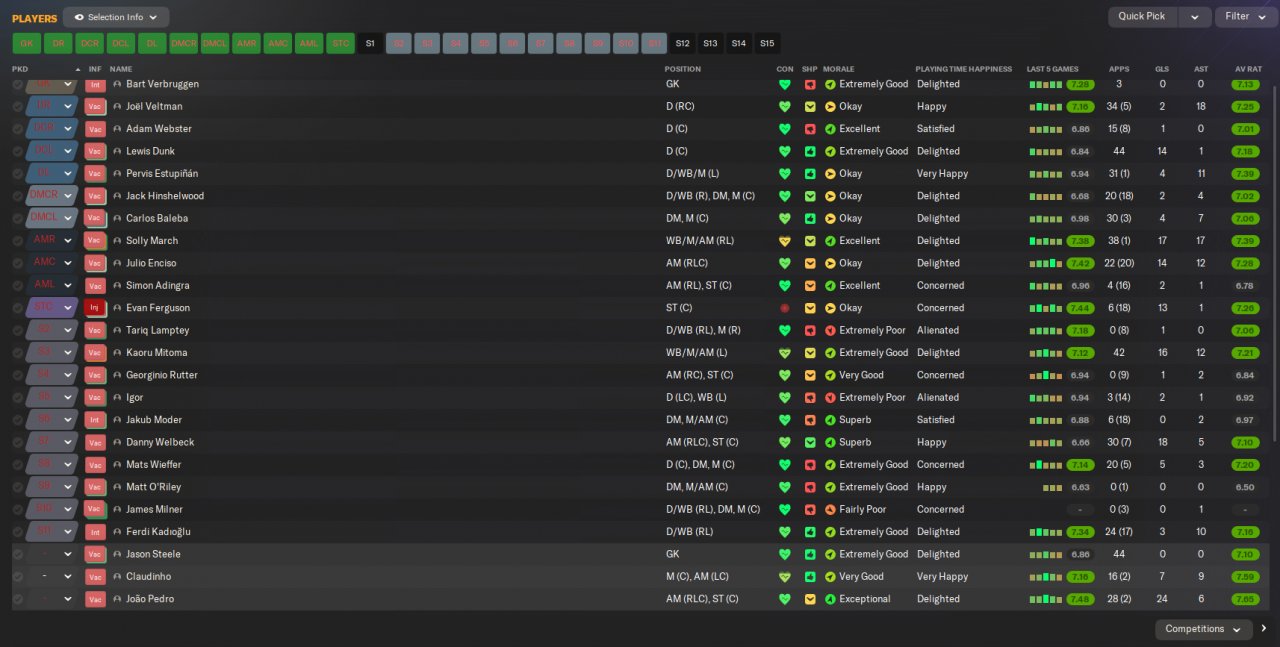Click the morale icon next to Tariq Lamptey's Extremely Poor

click(x=830, y=330)
